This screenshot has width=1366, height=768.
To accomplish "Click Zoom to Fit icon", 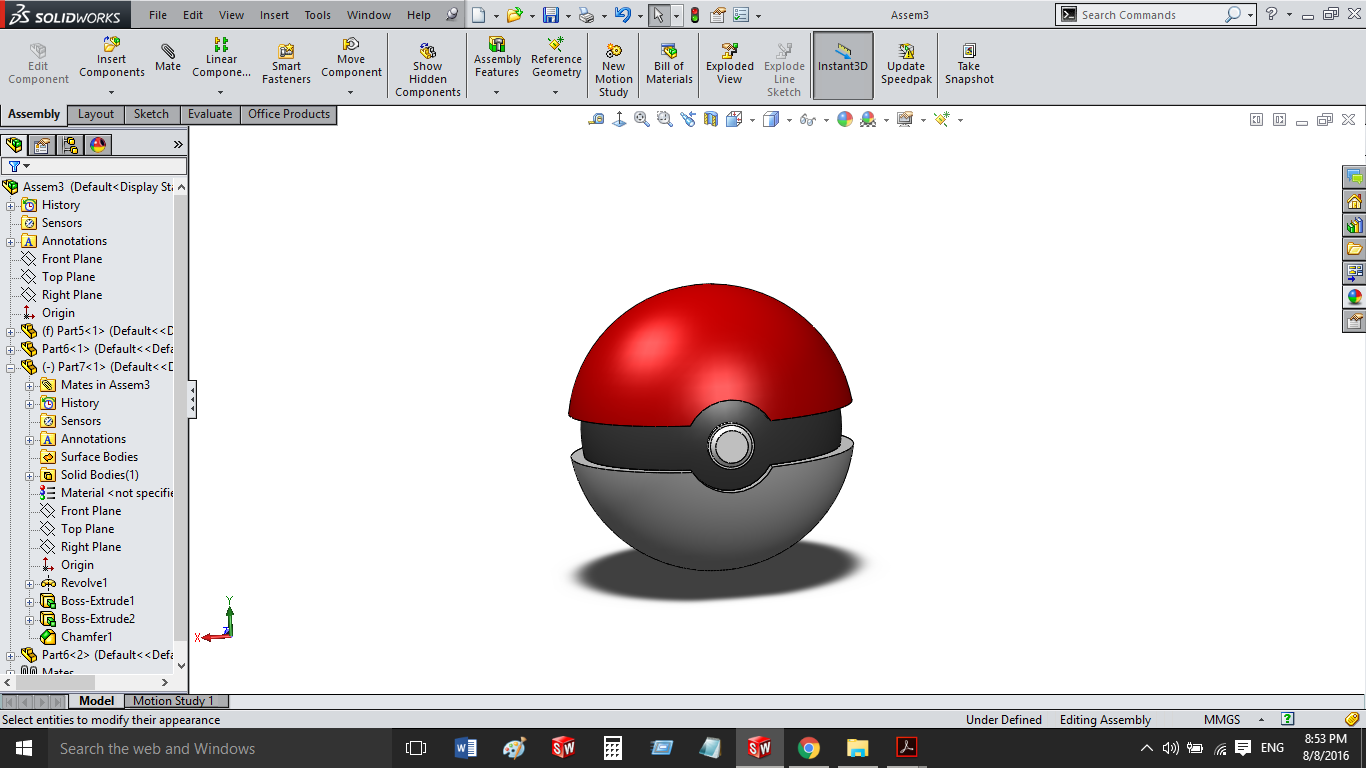I will point(642,119).
